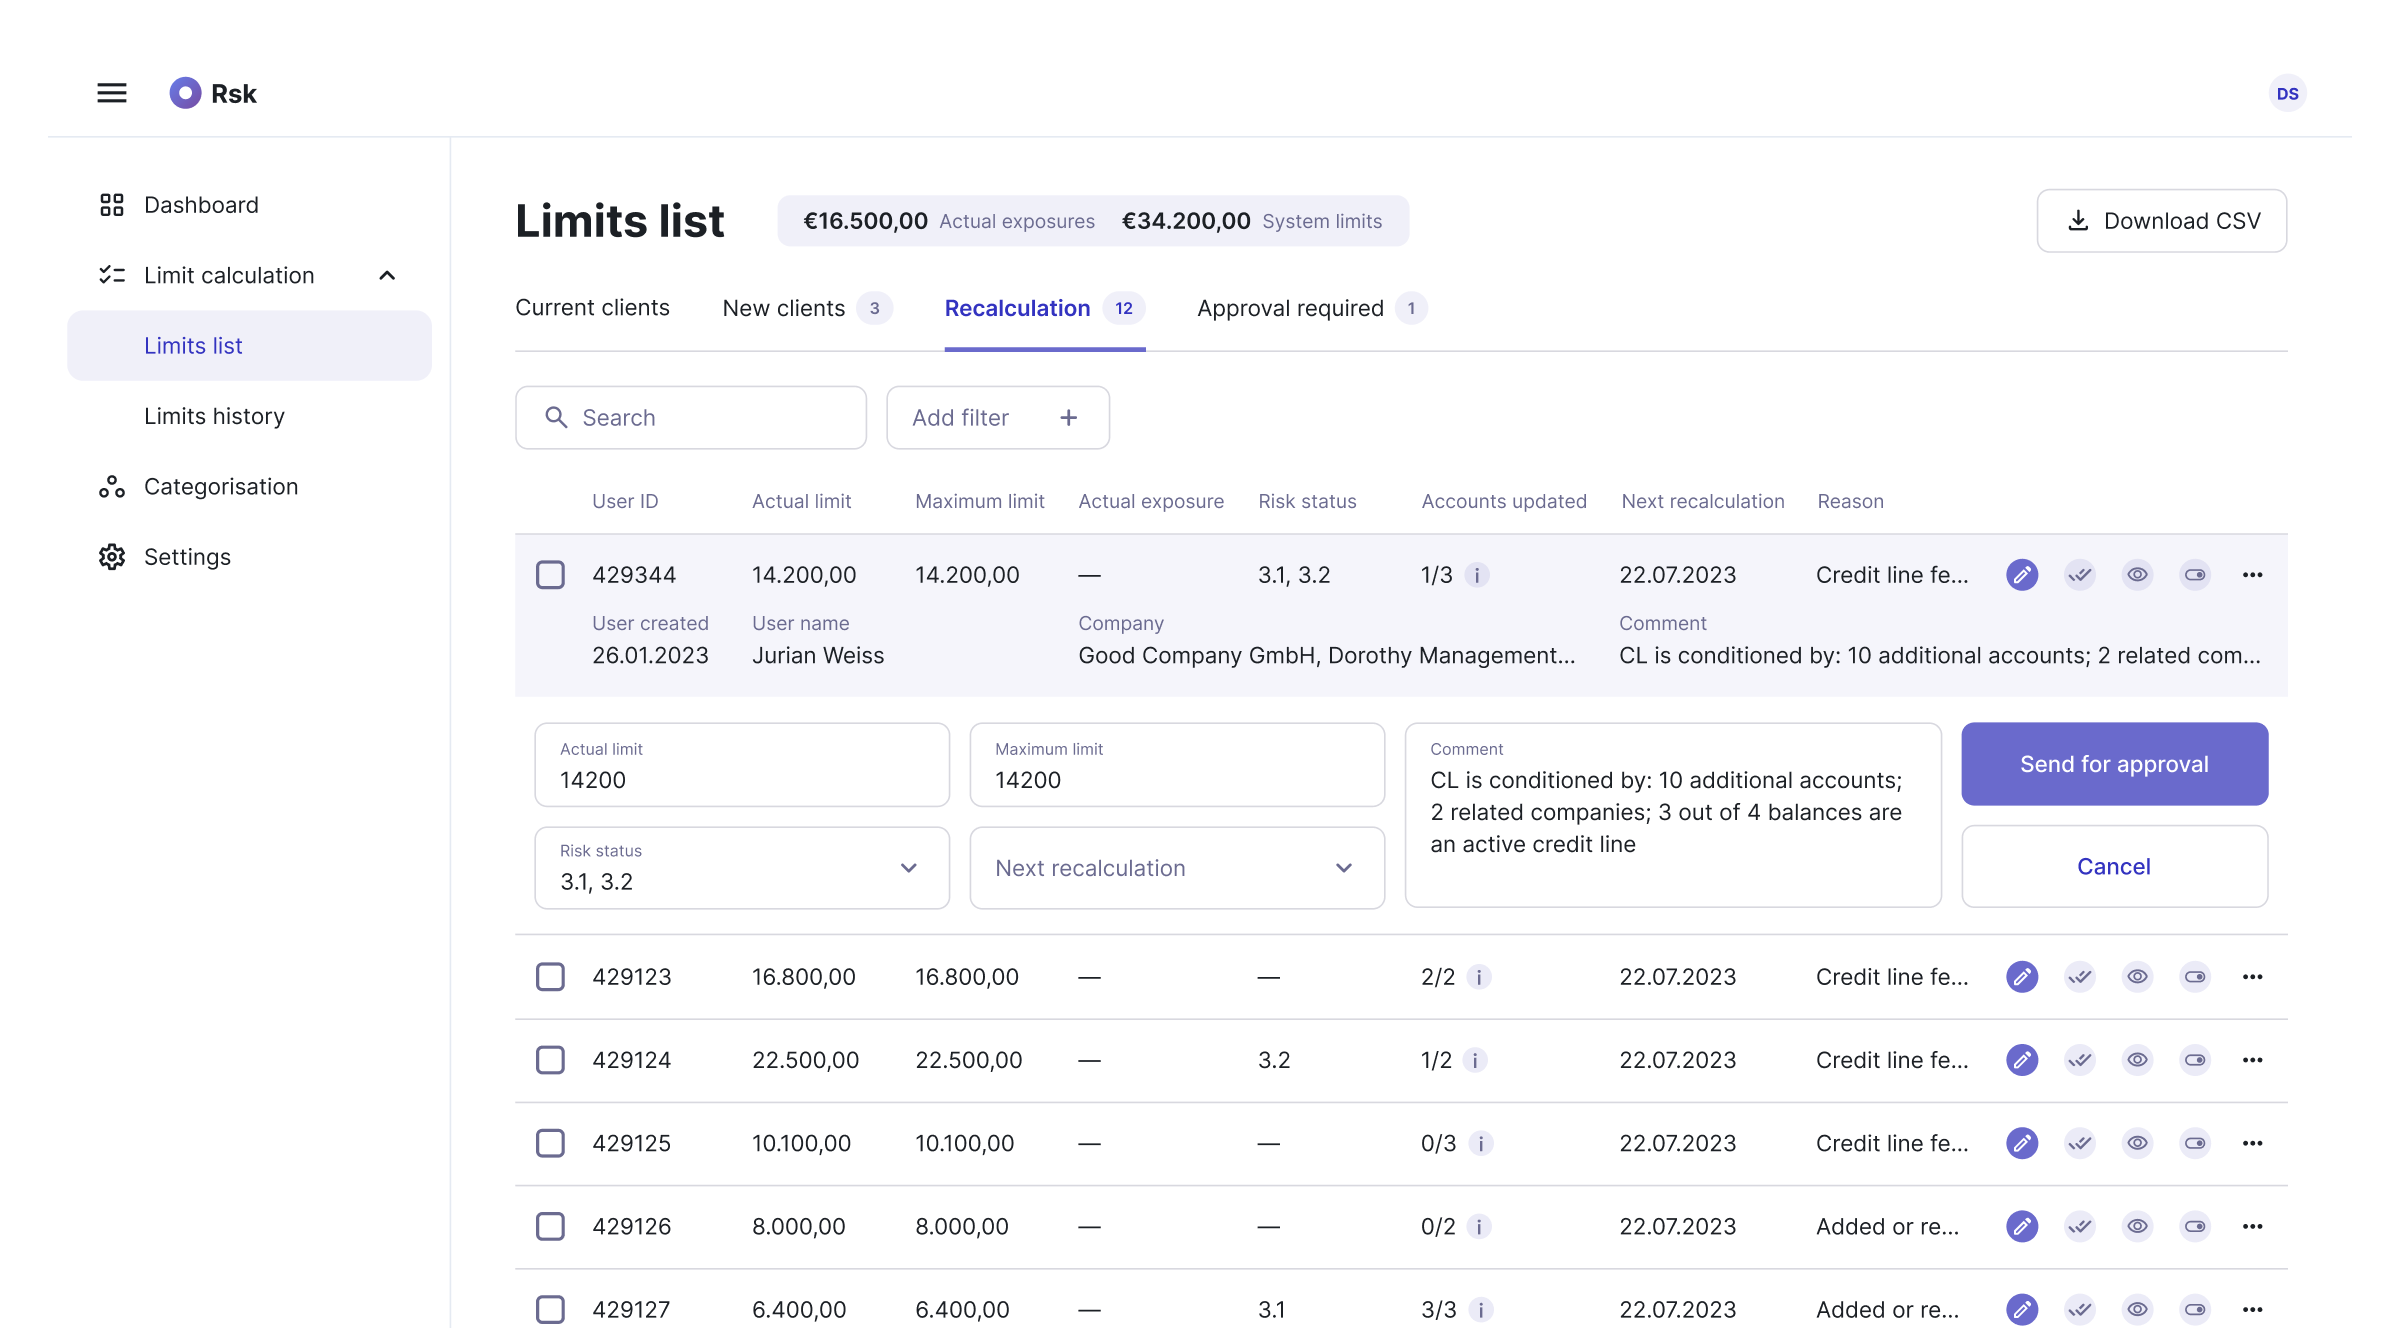The image size is (2400, 1330).
Task: Click the Send for approval button
Action: (x=2114, y=764)
